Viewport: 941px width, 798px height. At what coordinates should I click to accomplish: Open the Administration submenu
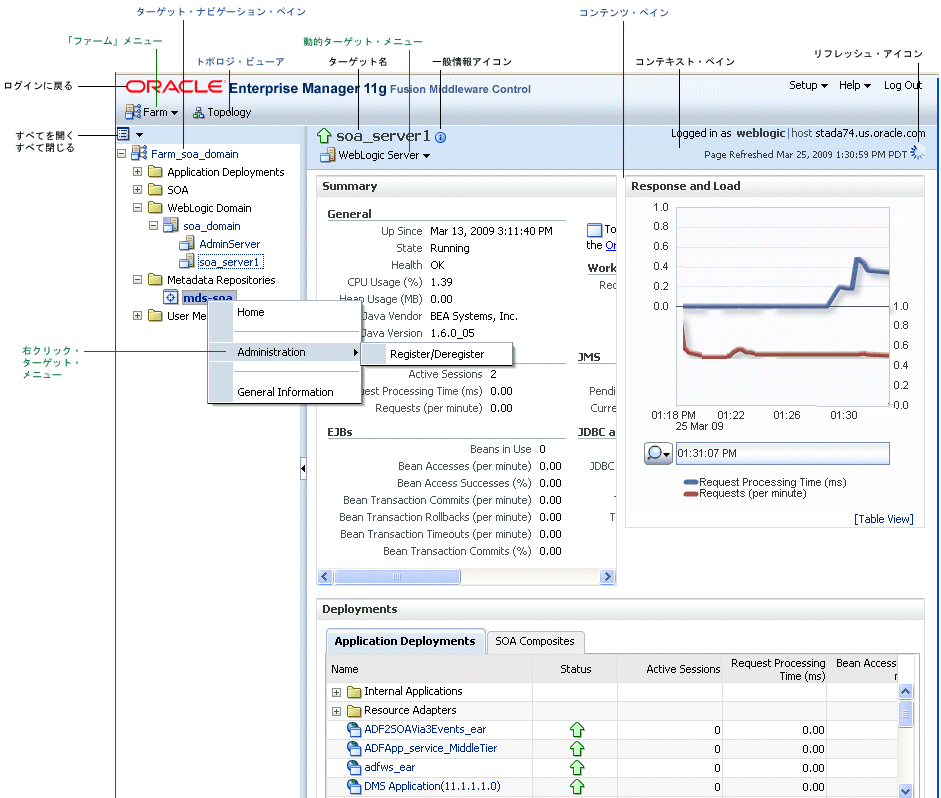click(x=284, y=352)
